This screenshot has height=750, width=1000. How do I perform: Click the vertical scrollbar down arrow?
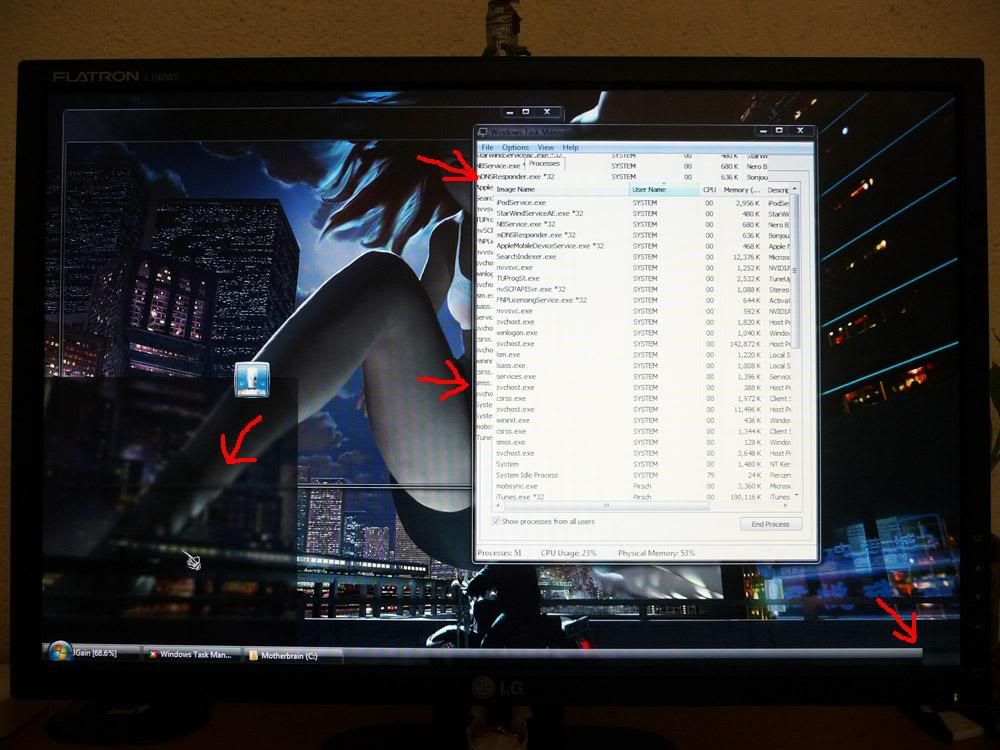click(795, 495)
